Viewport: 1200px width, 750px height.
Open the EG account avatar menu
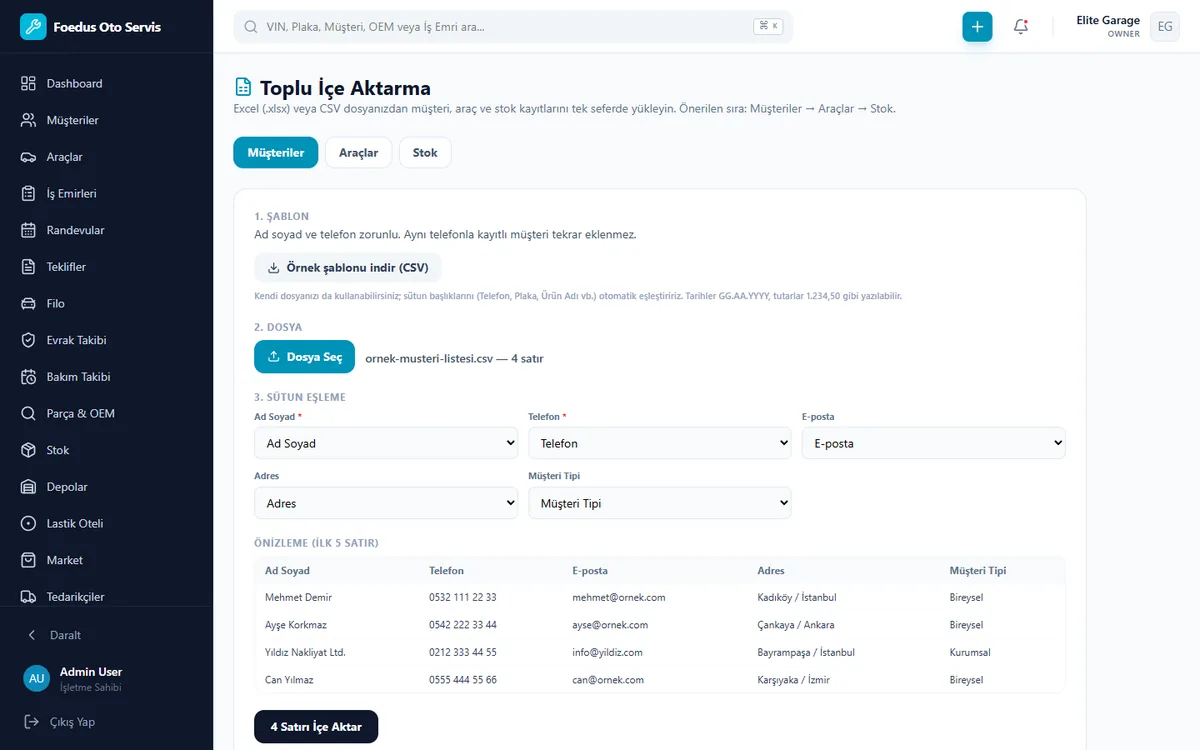pos(1165,27)
